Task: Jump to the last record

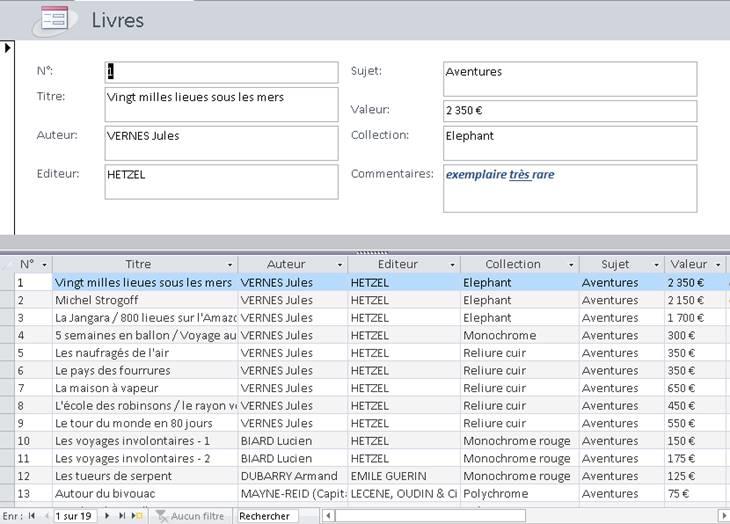Action: coord(122,516)
